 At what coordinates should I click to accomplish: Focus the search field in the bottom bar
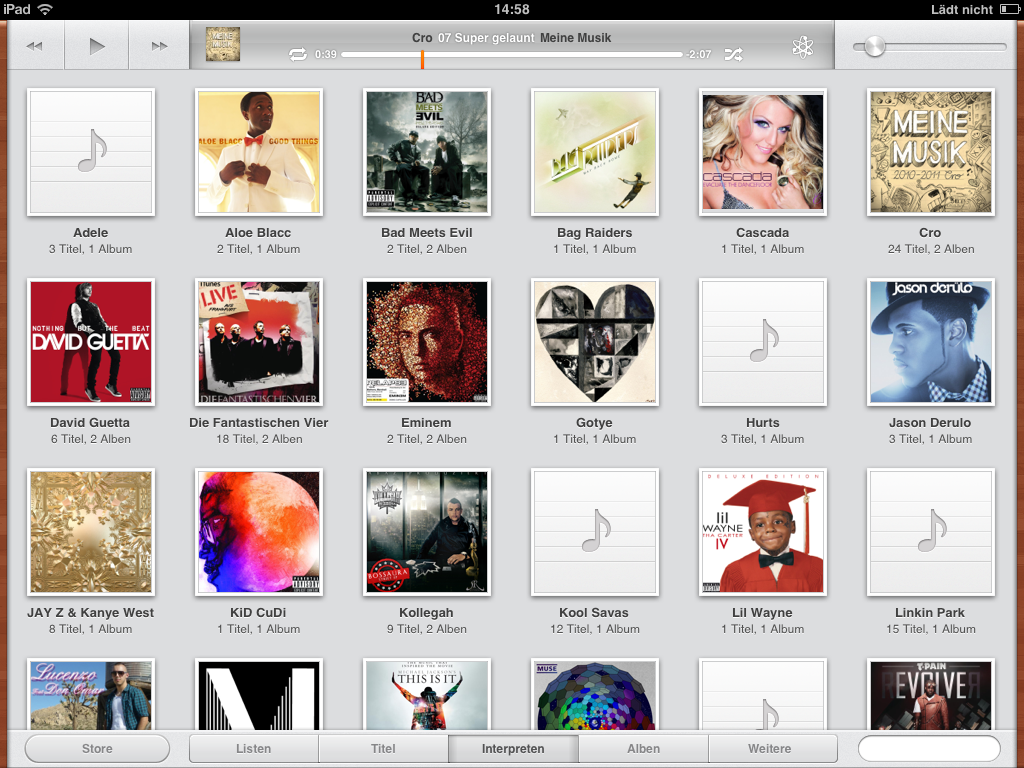929,748
